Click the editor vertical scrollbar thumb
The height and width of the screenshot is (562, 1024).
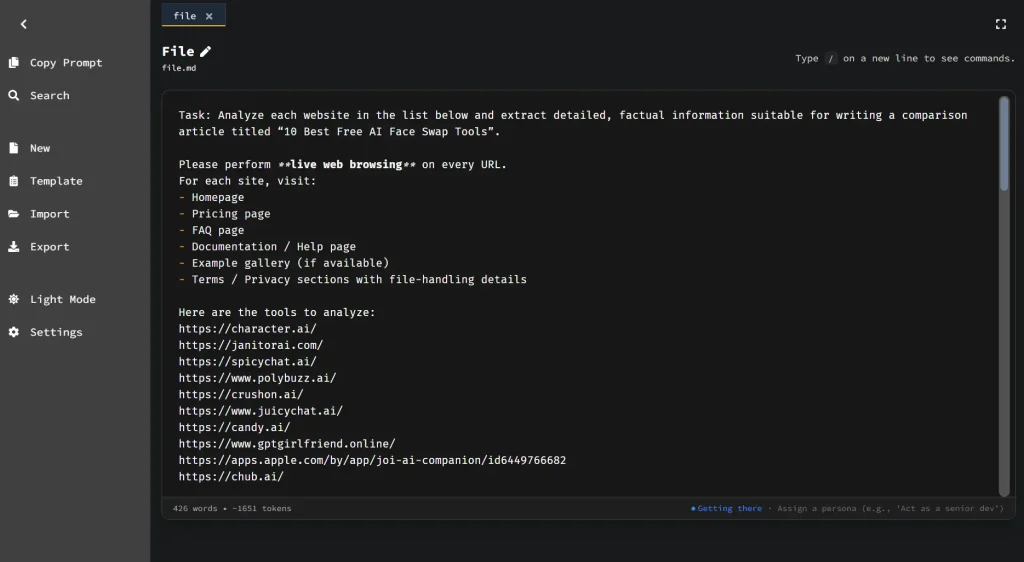(x=1004, y=144)
